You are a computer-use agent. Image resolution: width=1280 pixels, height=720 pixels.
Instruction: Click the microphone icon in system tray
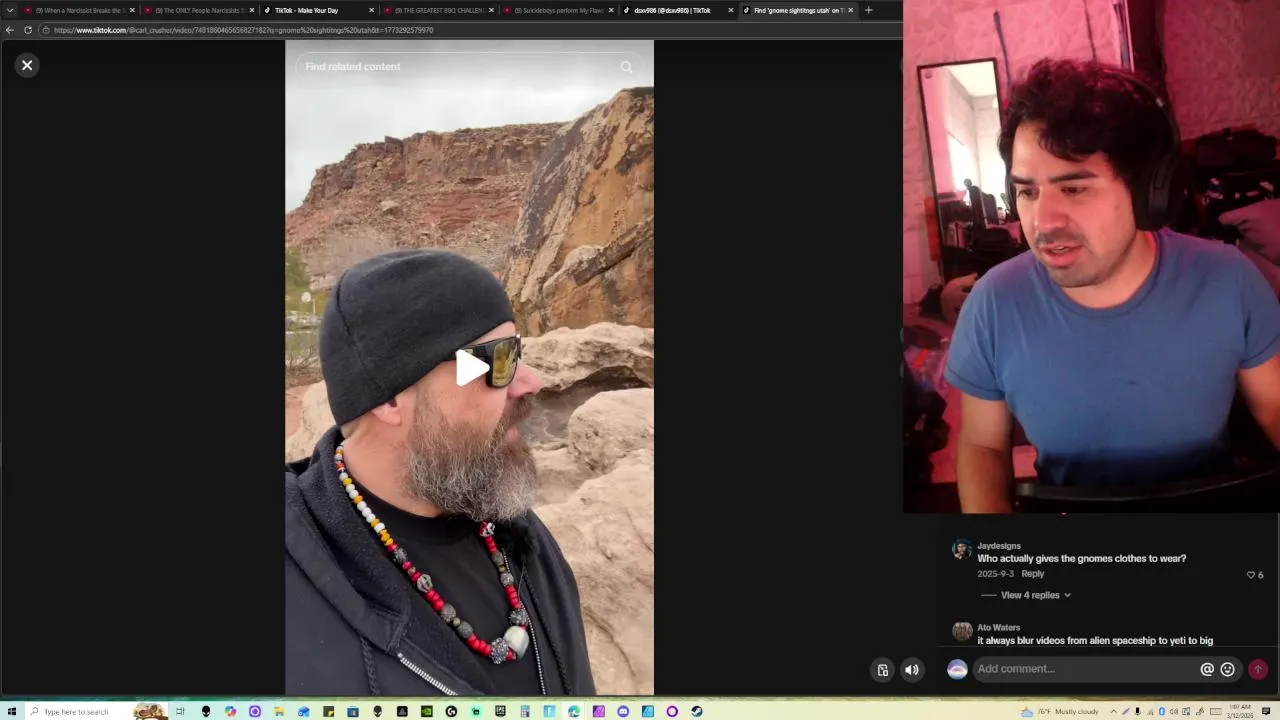tap(1137, 711)
